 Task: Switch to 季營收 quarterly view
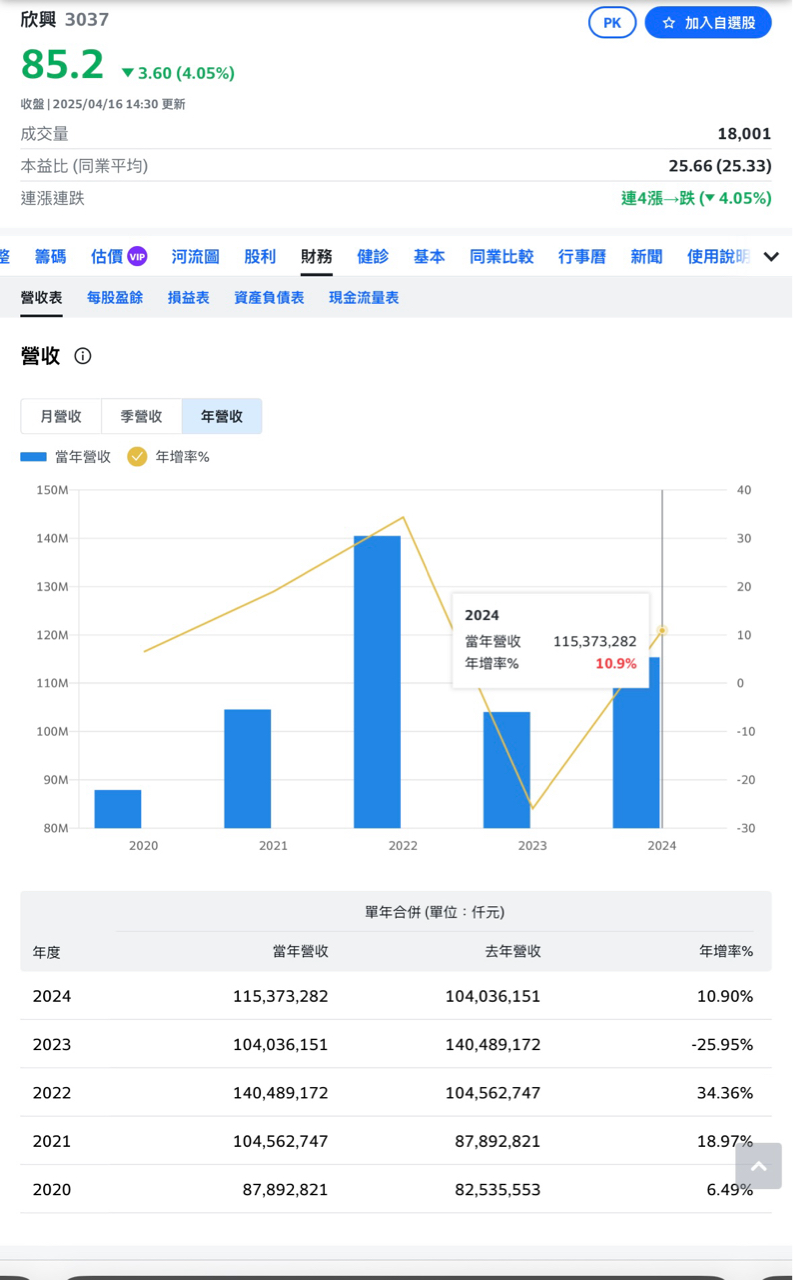[x=141, y=416]
